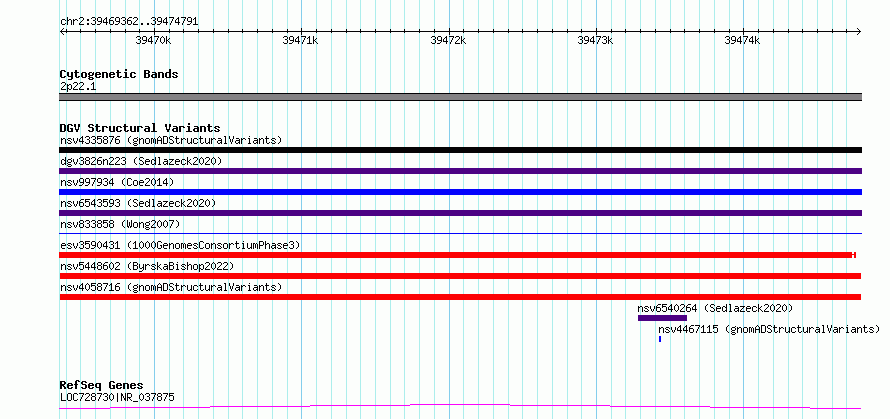
Task: Click the left arrowhead of the ruler
Action: [62, 31]
